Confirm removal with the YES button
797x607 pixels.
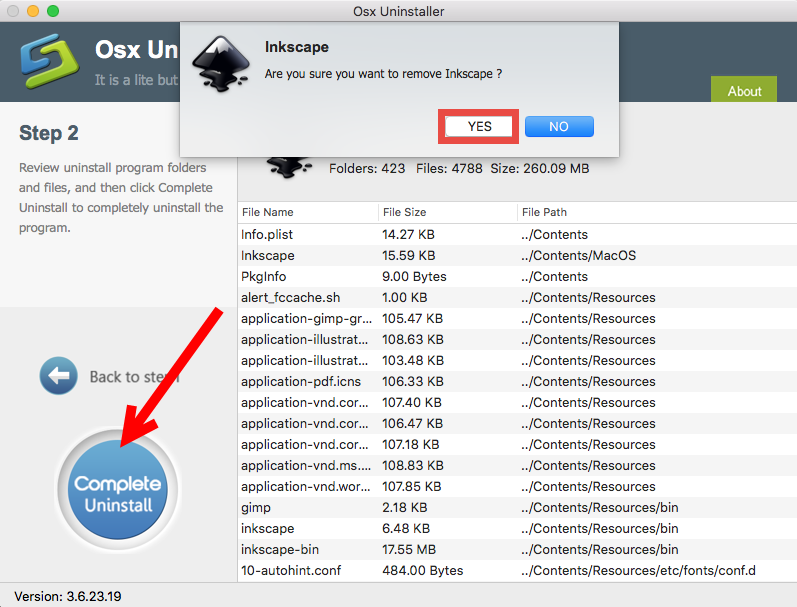479,127
